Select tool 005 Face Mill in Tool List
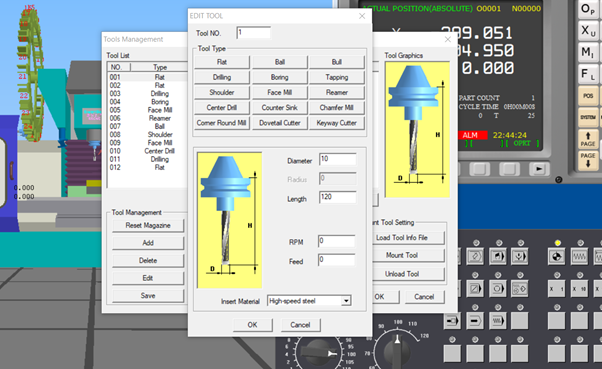The image size is (602, 369). pos(147,110)
